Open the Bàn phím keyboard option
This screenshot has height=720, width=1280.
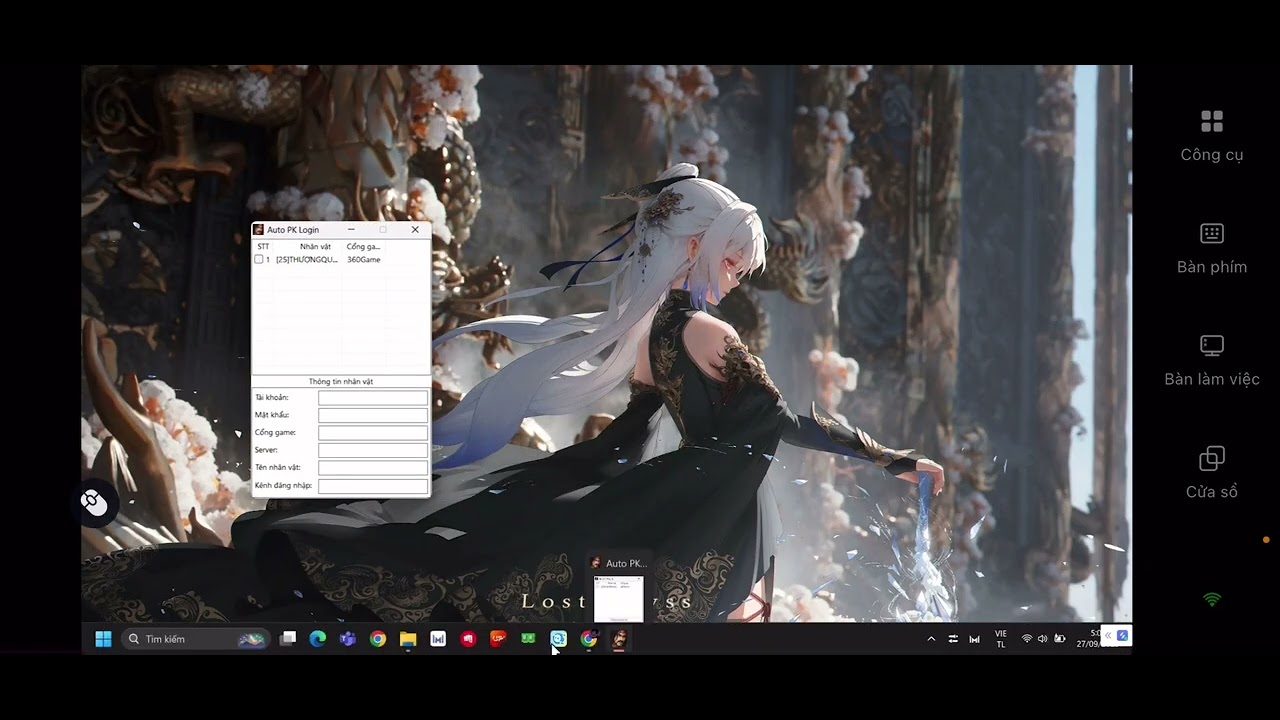(1212, 249)
